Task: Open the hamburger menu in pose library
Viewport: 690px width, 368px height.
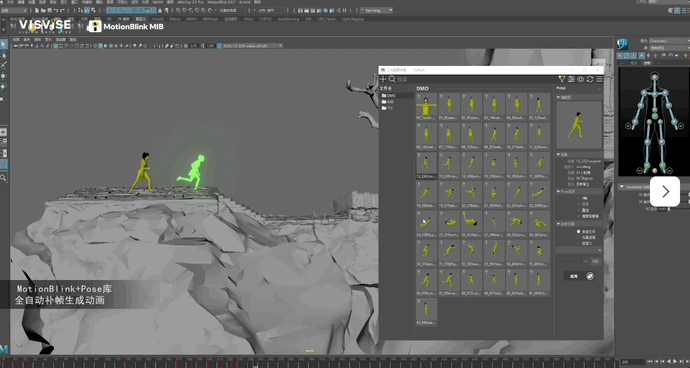Action: pyautogui.click(x=599, y=79)
